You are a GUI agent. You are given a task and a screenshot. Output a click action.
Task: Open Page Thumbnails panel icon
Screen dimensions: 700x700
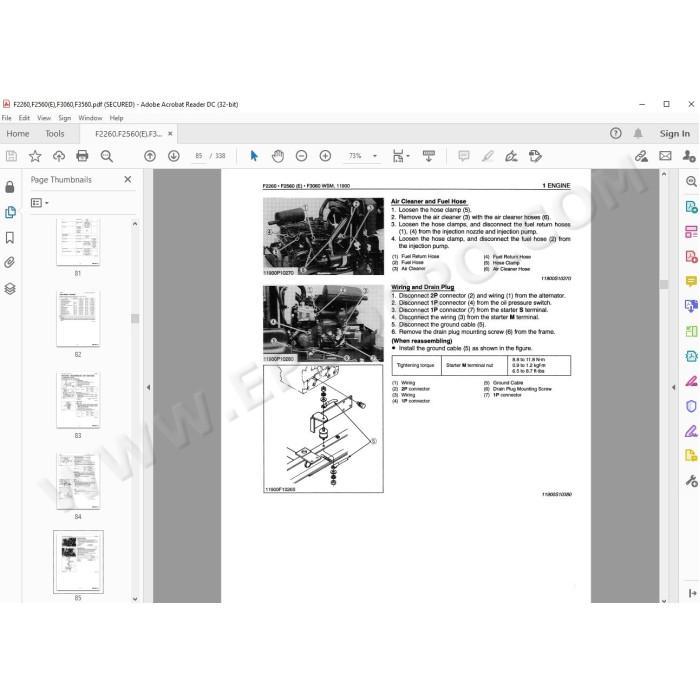pyautogui.click(x=10, y=212)
